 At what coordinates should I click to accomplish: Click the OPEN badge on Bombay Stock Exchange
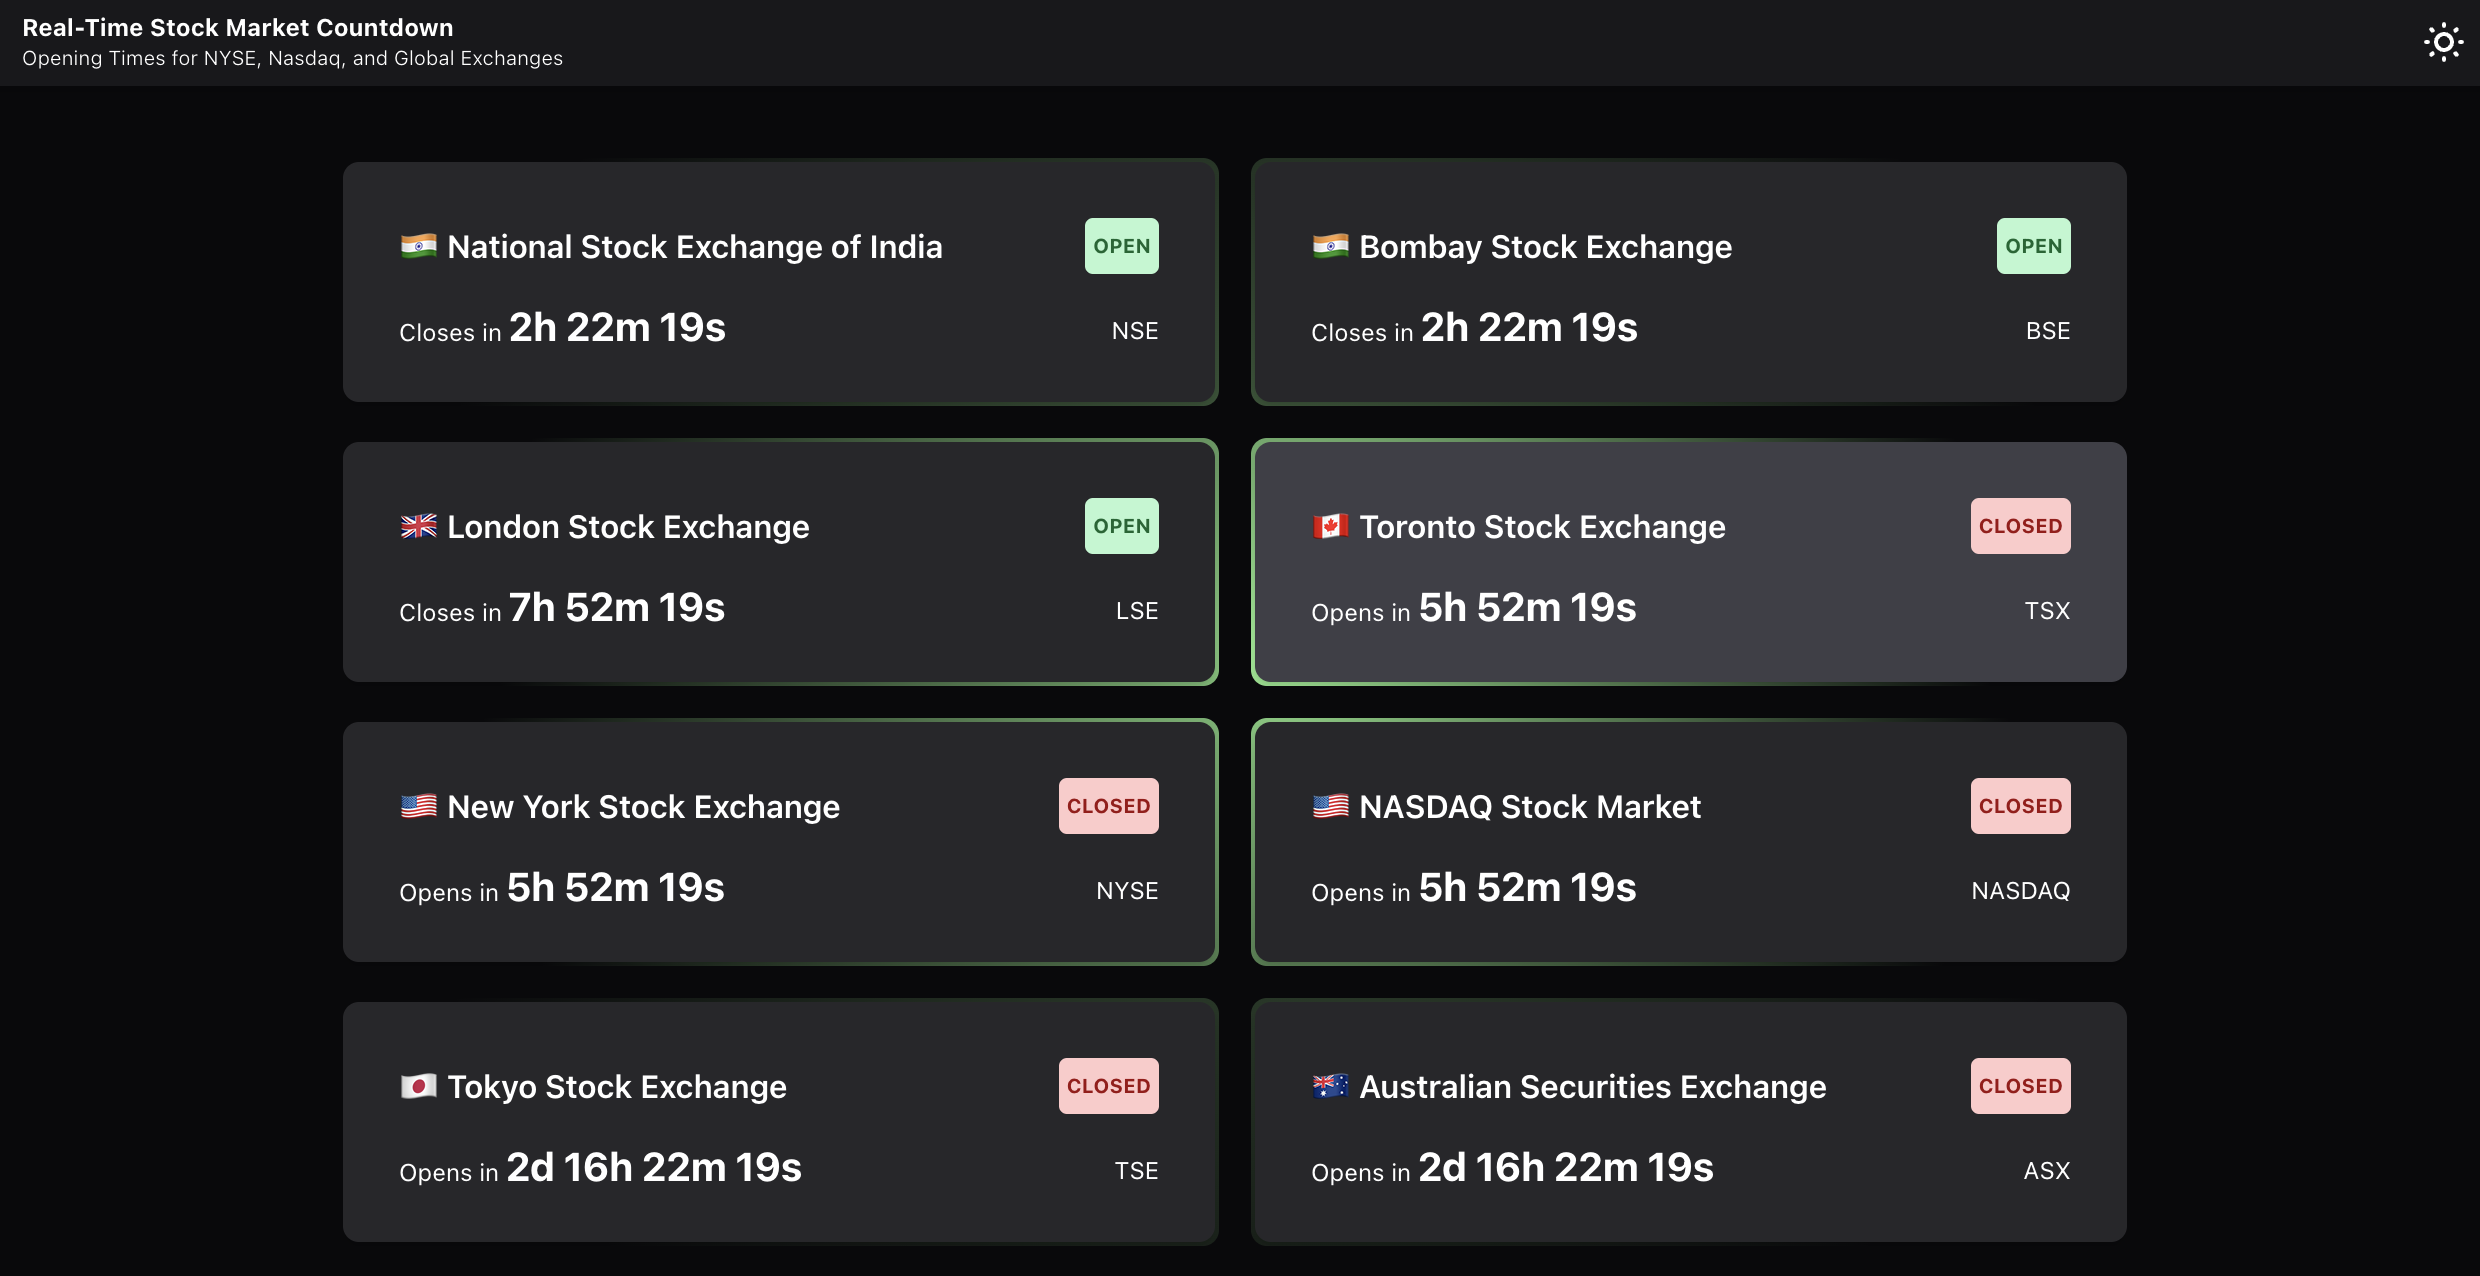[x=2033, y=246]
